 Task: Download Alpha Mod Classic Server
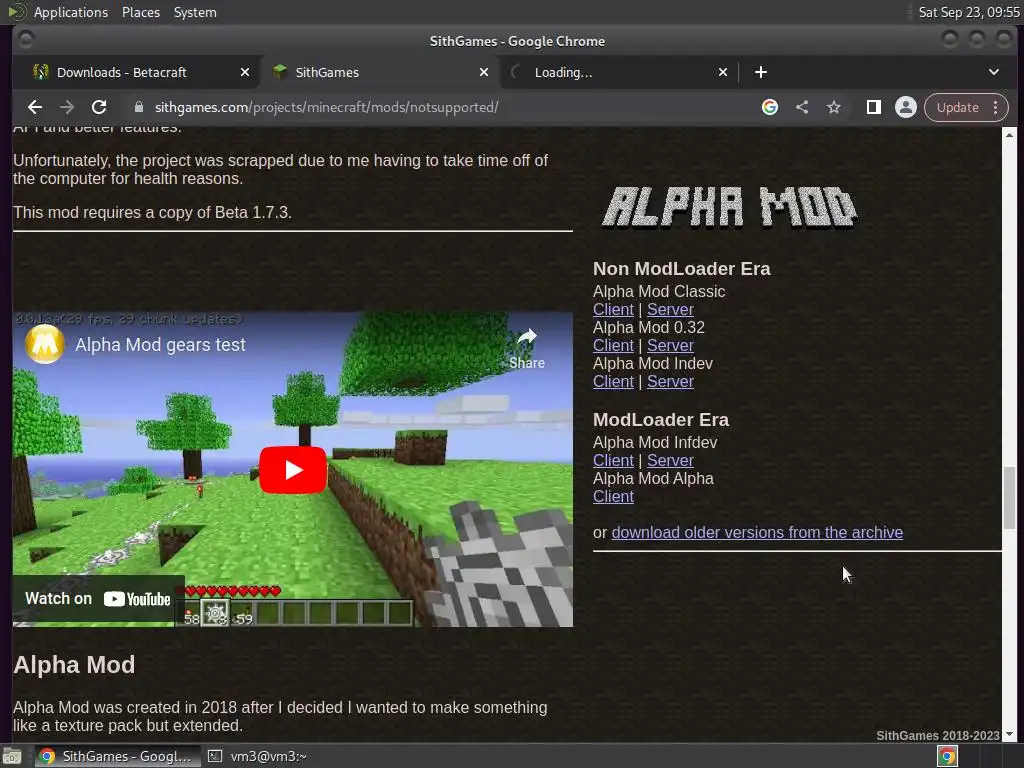point(670,310)
